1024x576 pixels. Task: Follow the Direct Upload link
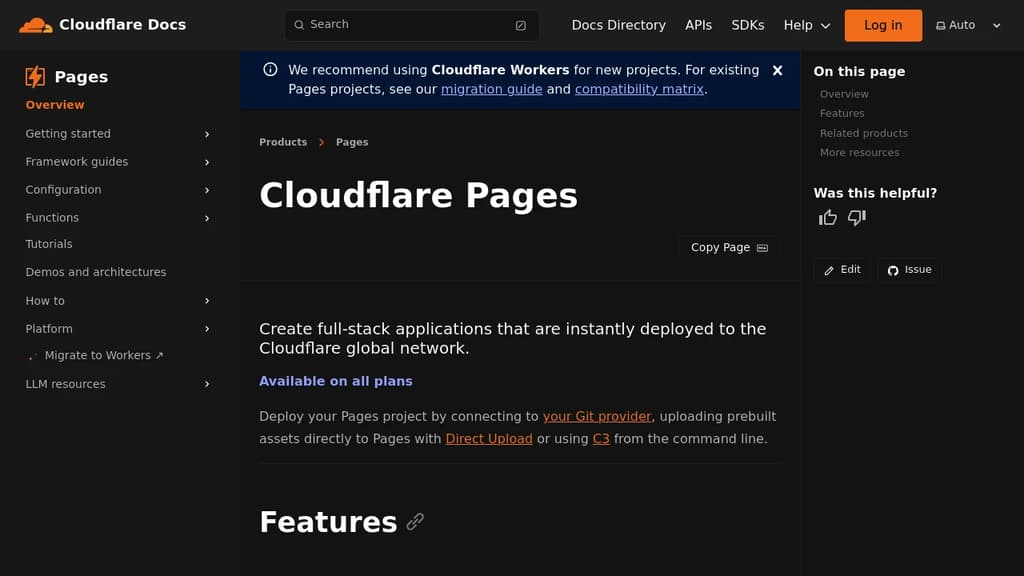tap(489, 439)
